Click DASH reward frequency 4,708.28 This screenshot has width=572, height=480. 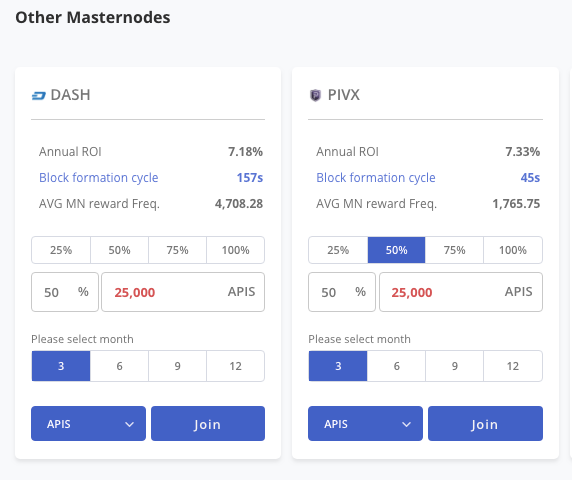point(239,204)
